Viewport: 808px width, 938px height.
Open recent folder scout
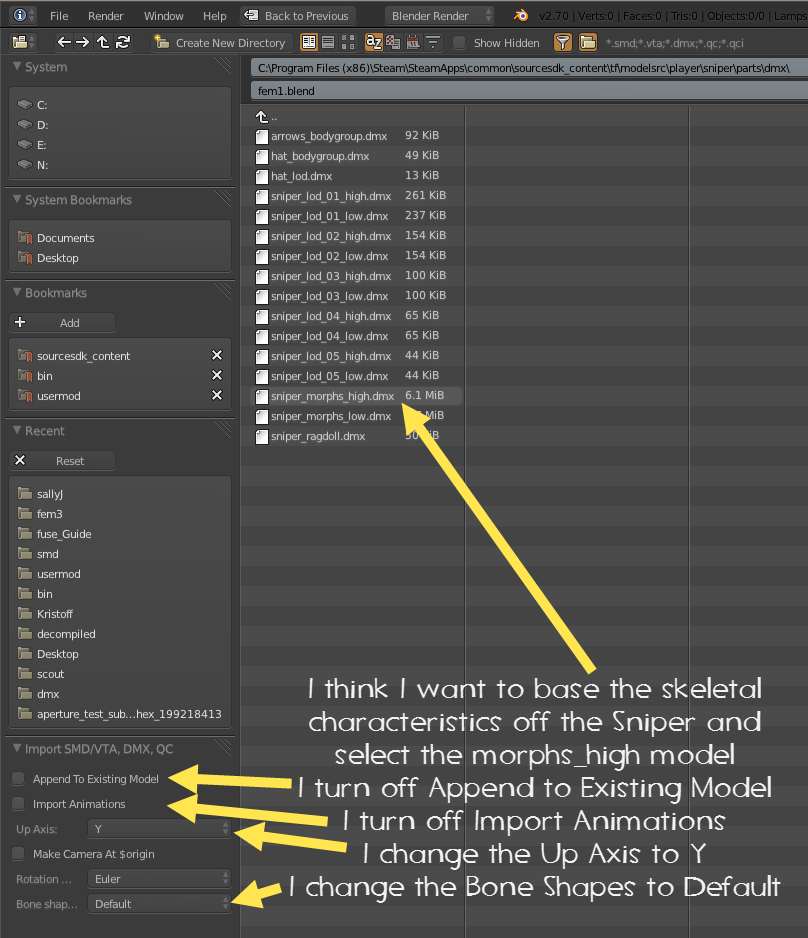click(x=120, y=674)
